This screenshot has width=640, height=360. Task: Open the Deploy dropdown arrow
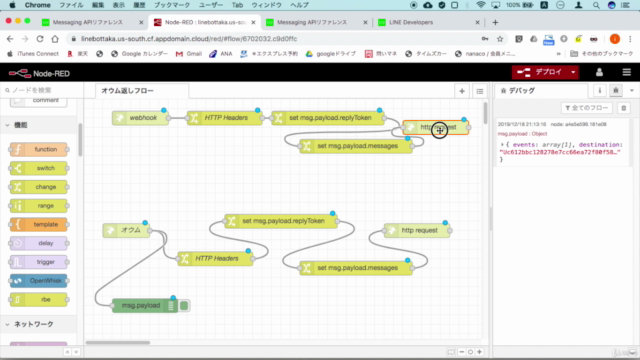pos(573,72)
